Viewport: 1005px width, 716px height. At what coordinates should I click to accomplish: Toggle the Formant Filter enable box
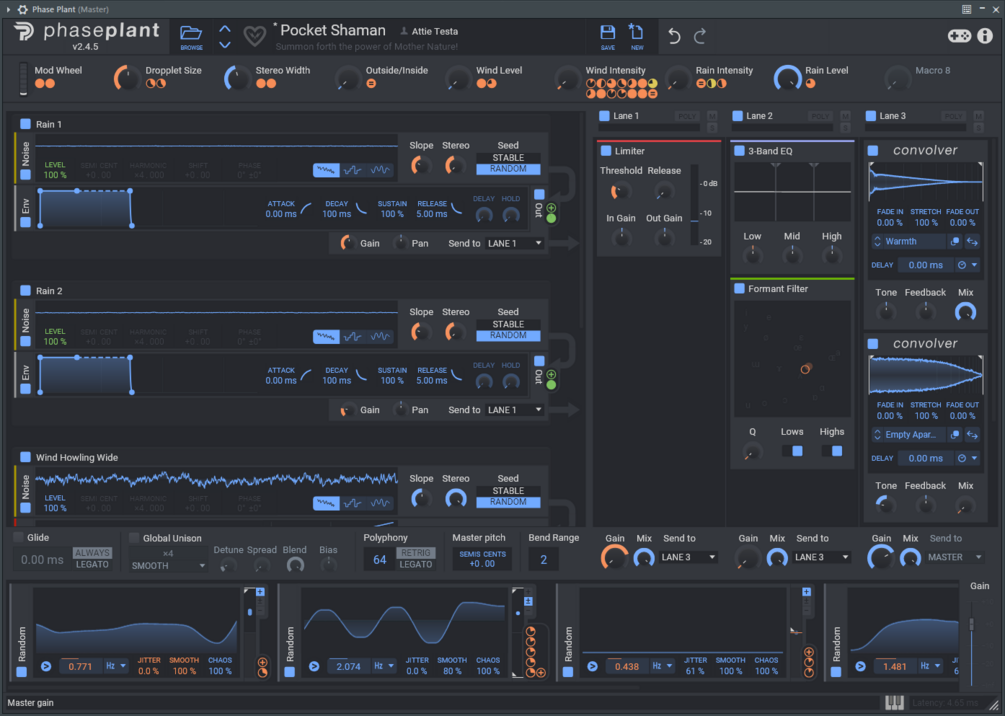click(739, 288)
